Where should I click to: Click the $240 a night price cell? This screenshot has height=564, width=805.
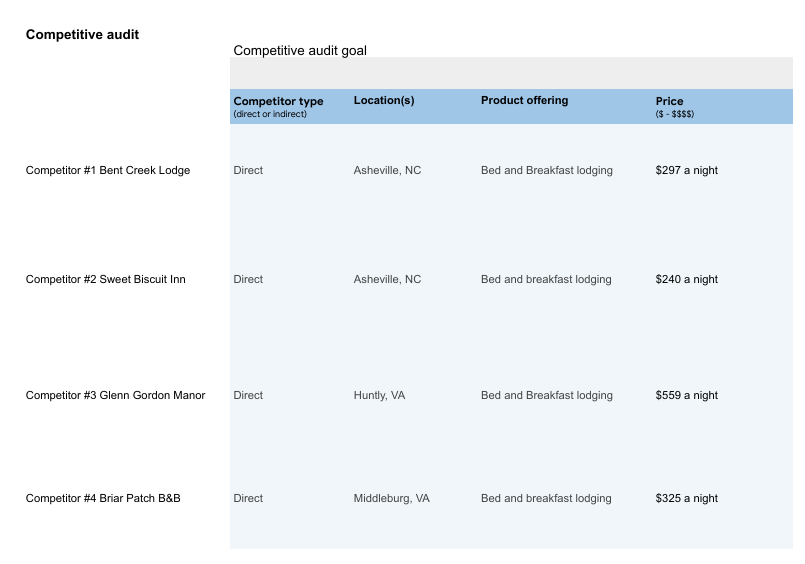686,280
